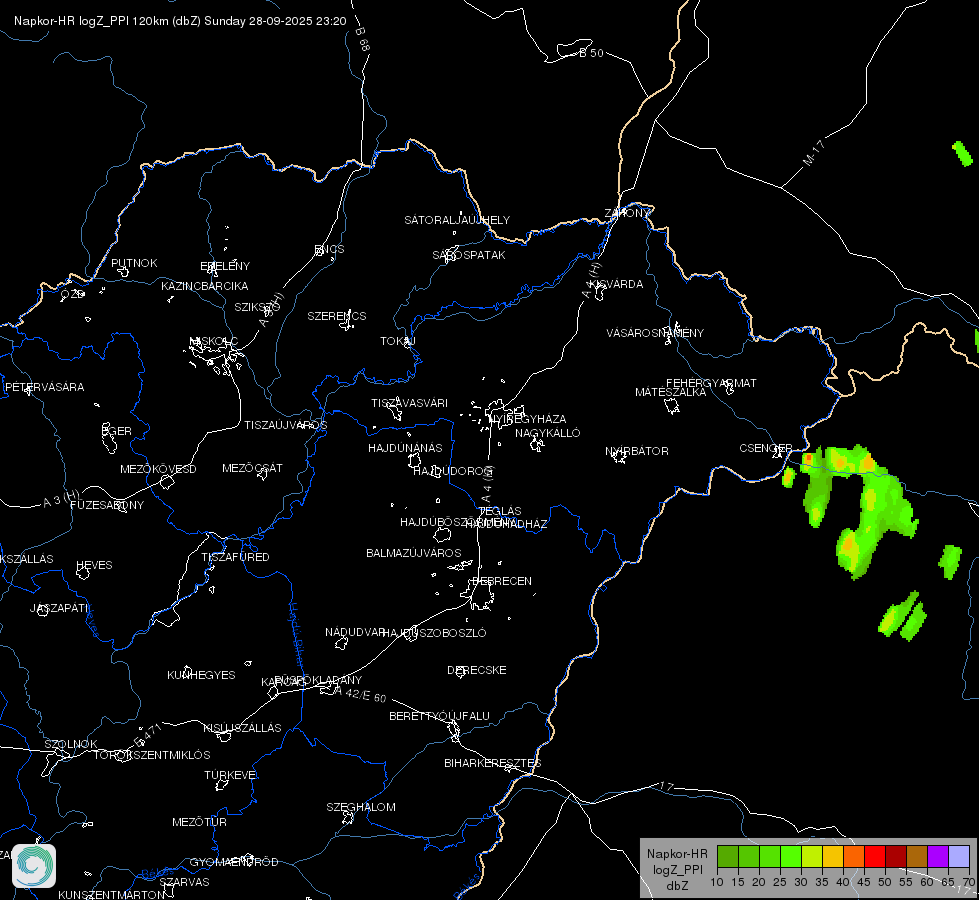Click the SZEGHALOM town label

coord(361,807)
